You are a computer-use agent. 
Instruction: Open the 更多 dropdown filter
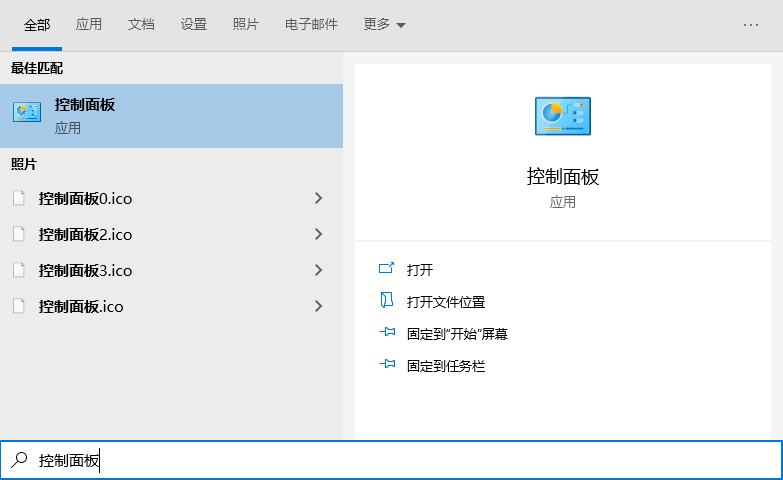384,24
